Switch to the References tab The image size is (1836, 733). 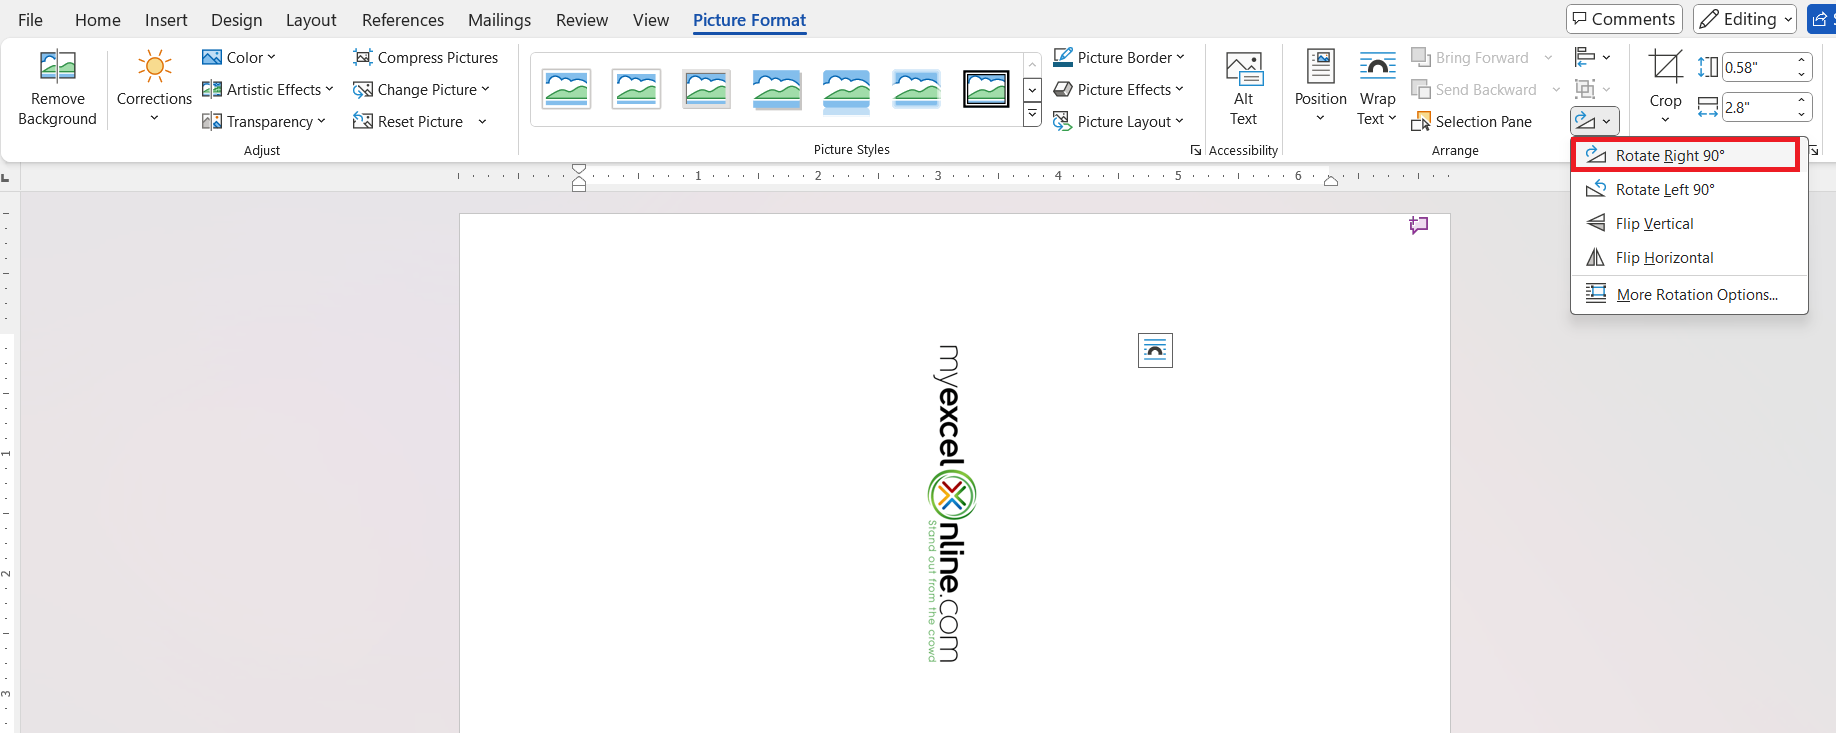click(403, 20)
